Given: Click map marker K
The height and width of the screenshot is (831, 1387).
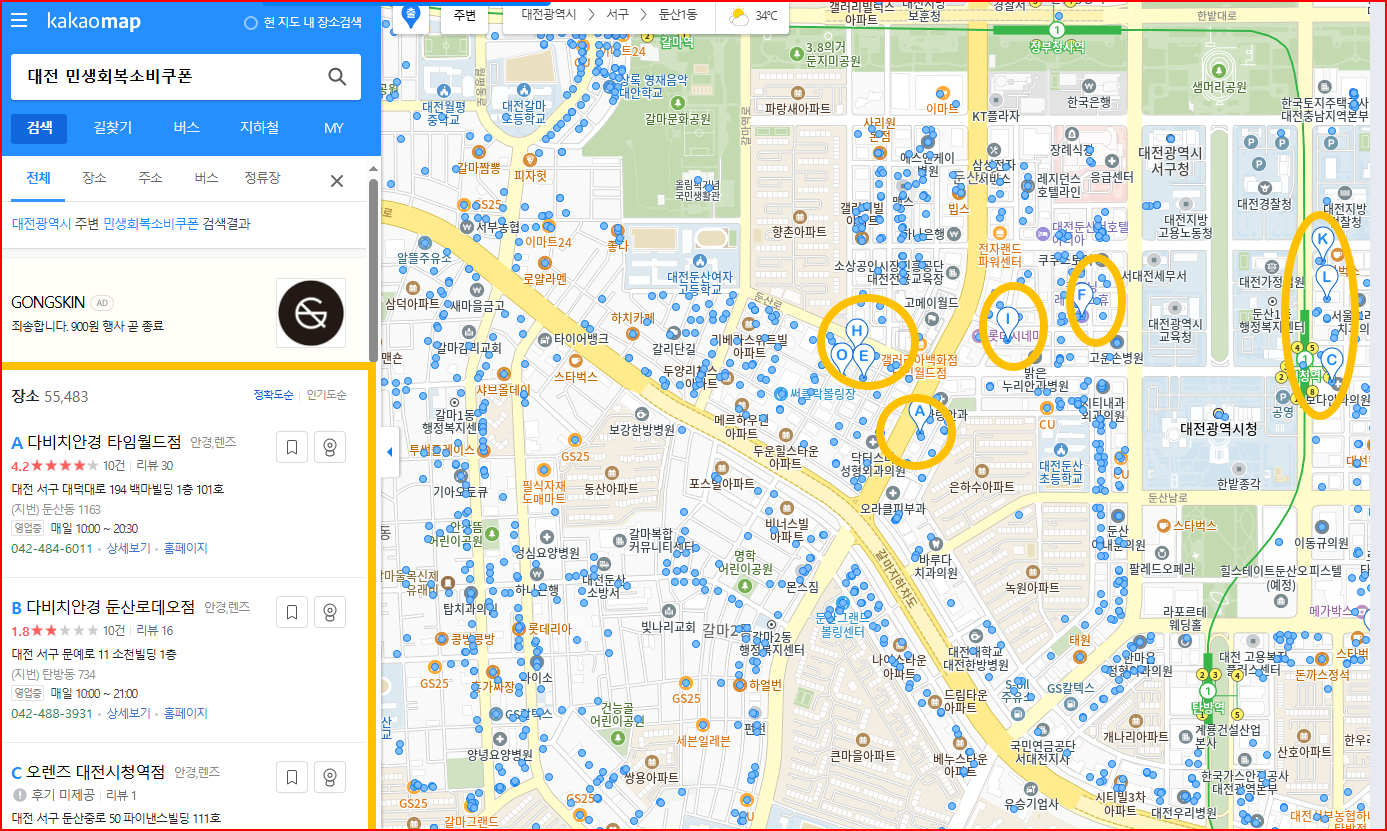Looking at the screenshot, I should [x=1321, y=241].
